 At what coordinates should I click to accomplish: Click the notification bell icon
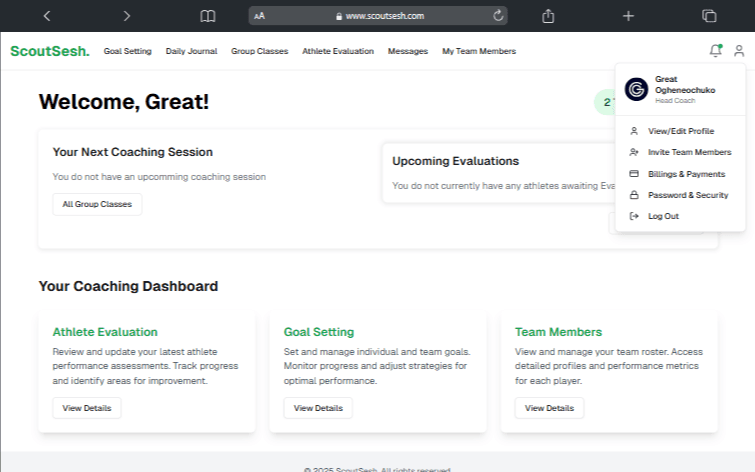[714, 51]
